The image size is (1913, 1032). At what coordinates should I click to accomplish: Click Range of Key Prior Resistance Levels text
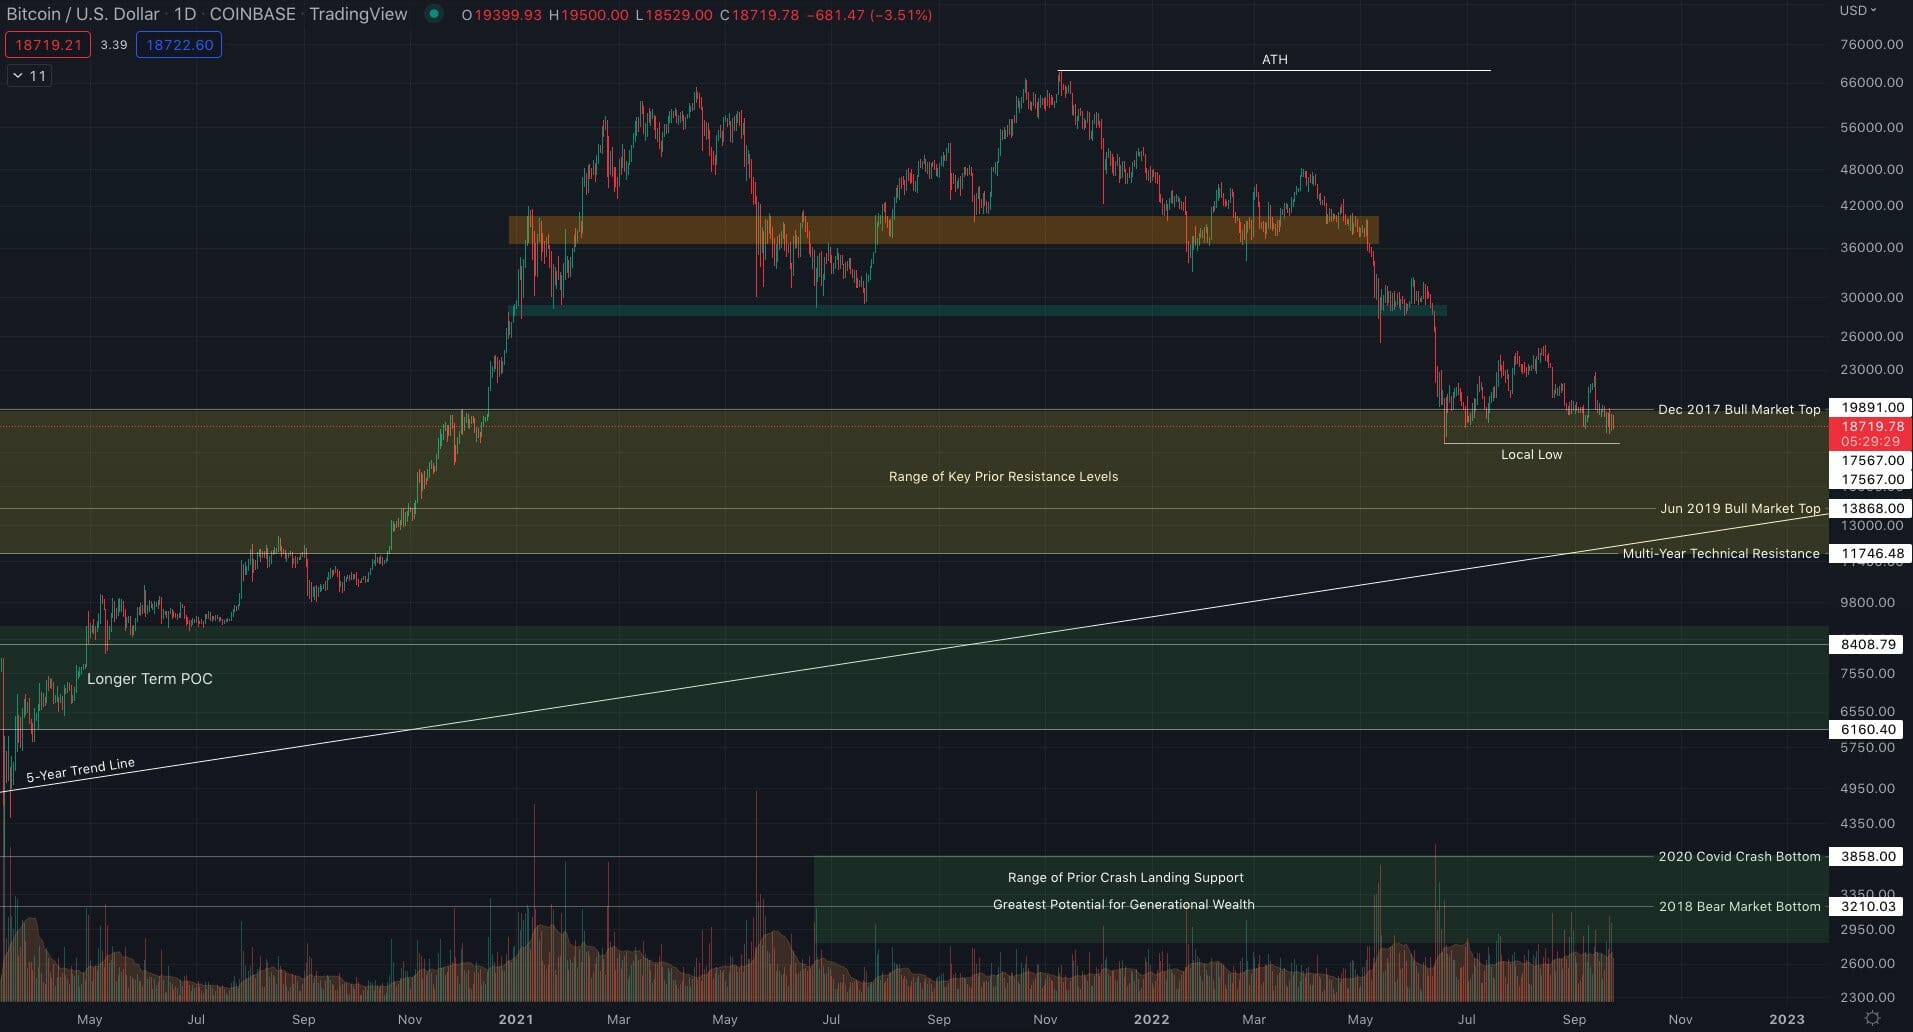1003,476
